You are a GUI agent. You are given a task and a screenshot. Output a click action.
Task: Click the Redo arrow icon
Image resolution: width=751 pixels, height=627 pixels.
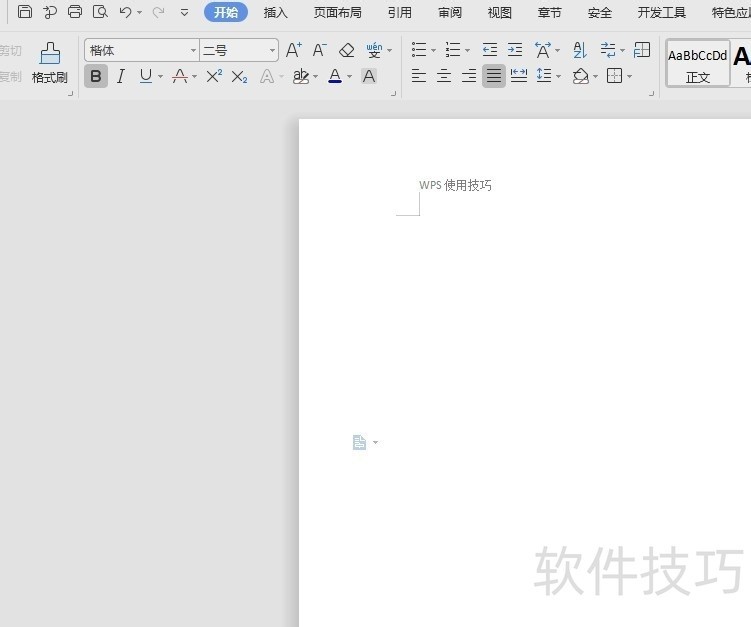(x=158, y=12)
